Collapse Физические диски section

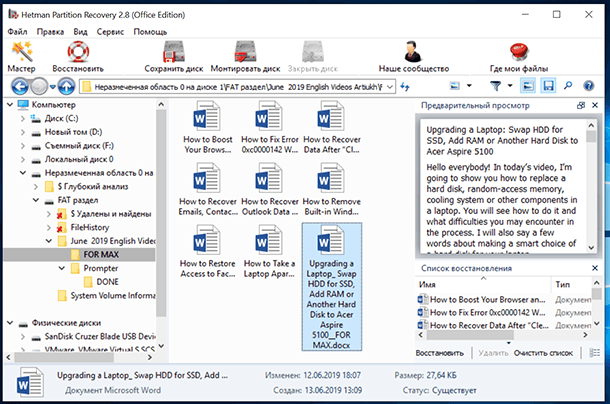(10, 323)
